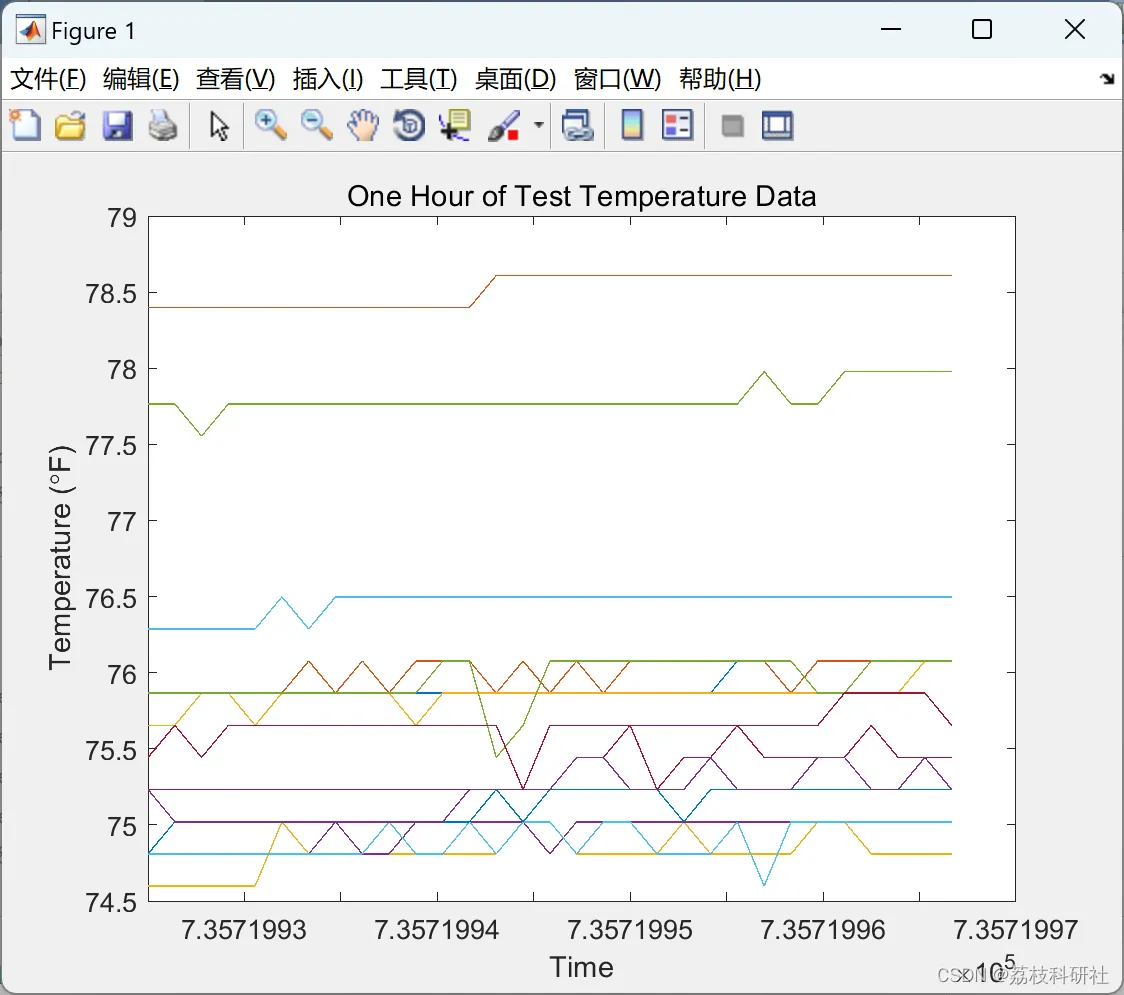Open the 编辑(E) menu
This screenshot has height=995, width=1124.
141,79
